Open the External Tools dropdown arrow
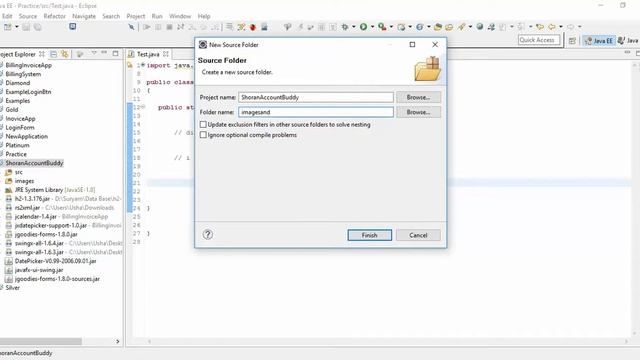The height and width of the screenshot is (360, 640). point(391,27)
